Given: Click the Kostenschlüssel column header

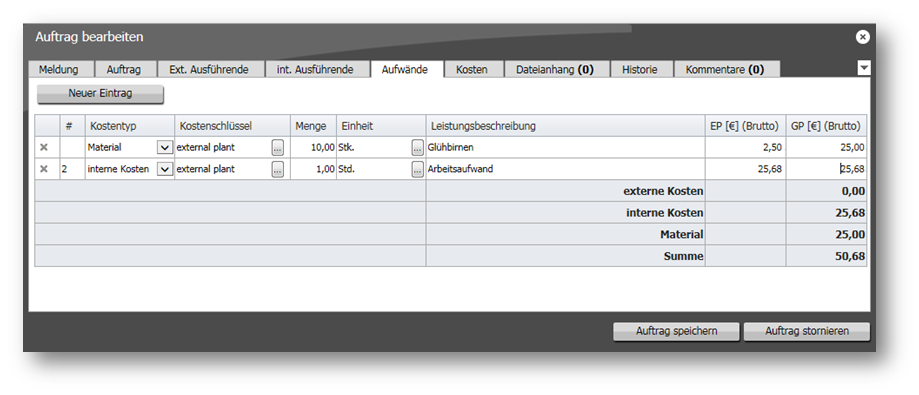Looking at the screenshot, I should (x=232, y=126).
